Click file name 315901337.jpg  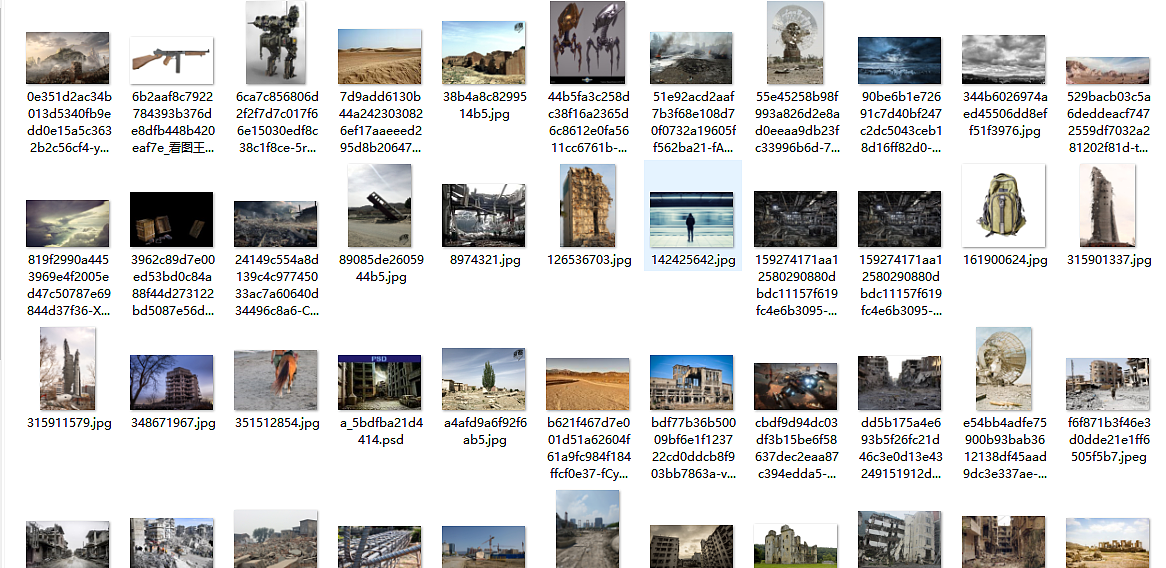point(1108,260)
